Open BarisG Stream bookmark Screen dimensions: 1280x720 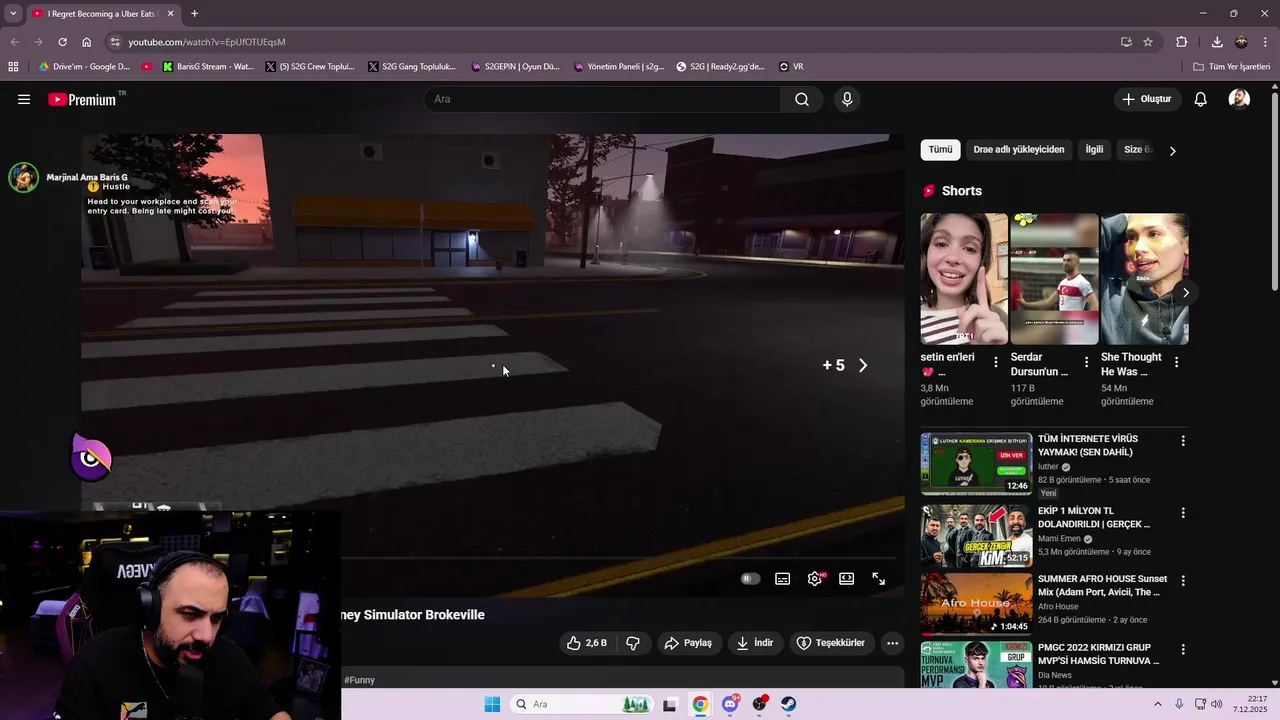point(207,67)
